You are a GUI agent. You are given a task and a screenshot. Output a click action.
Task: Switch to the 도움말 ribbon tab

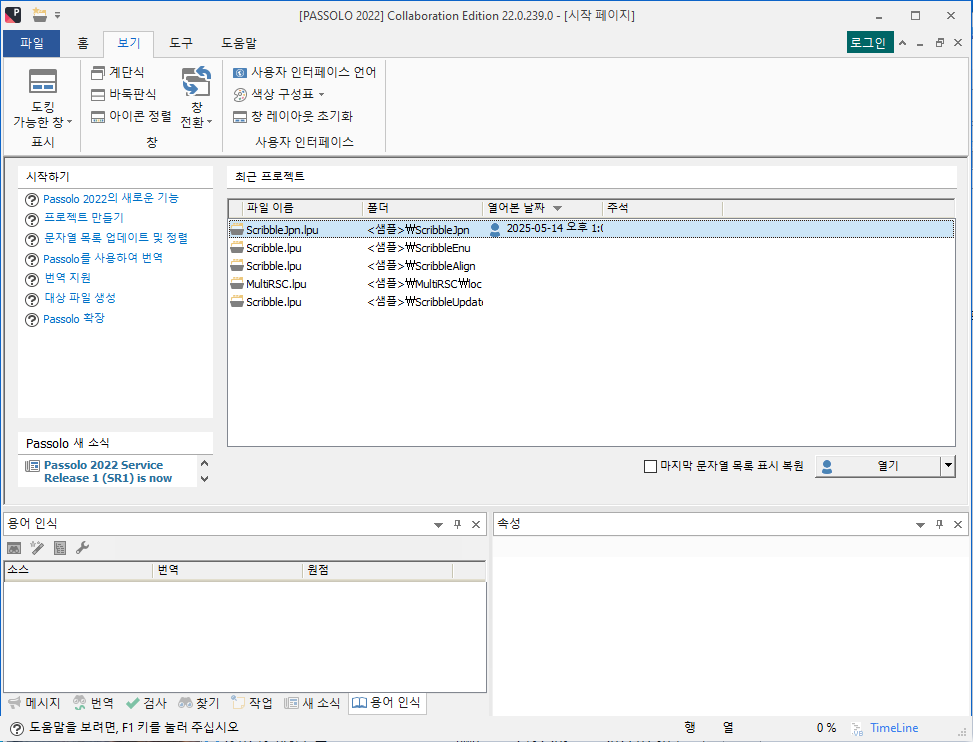tap(239, 43)
